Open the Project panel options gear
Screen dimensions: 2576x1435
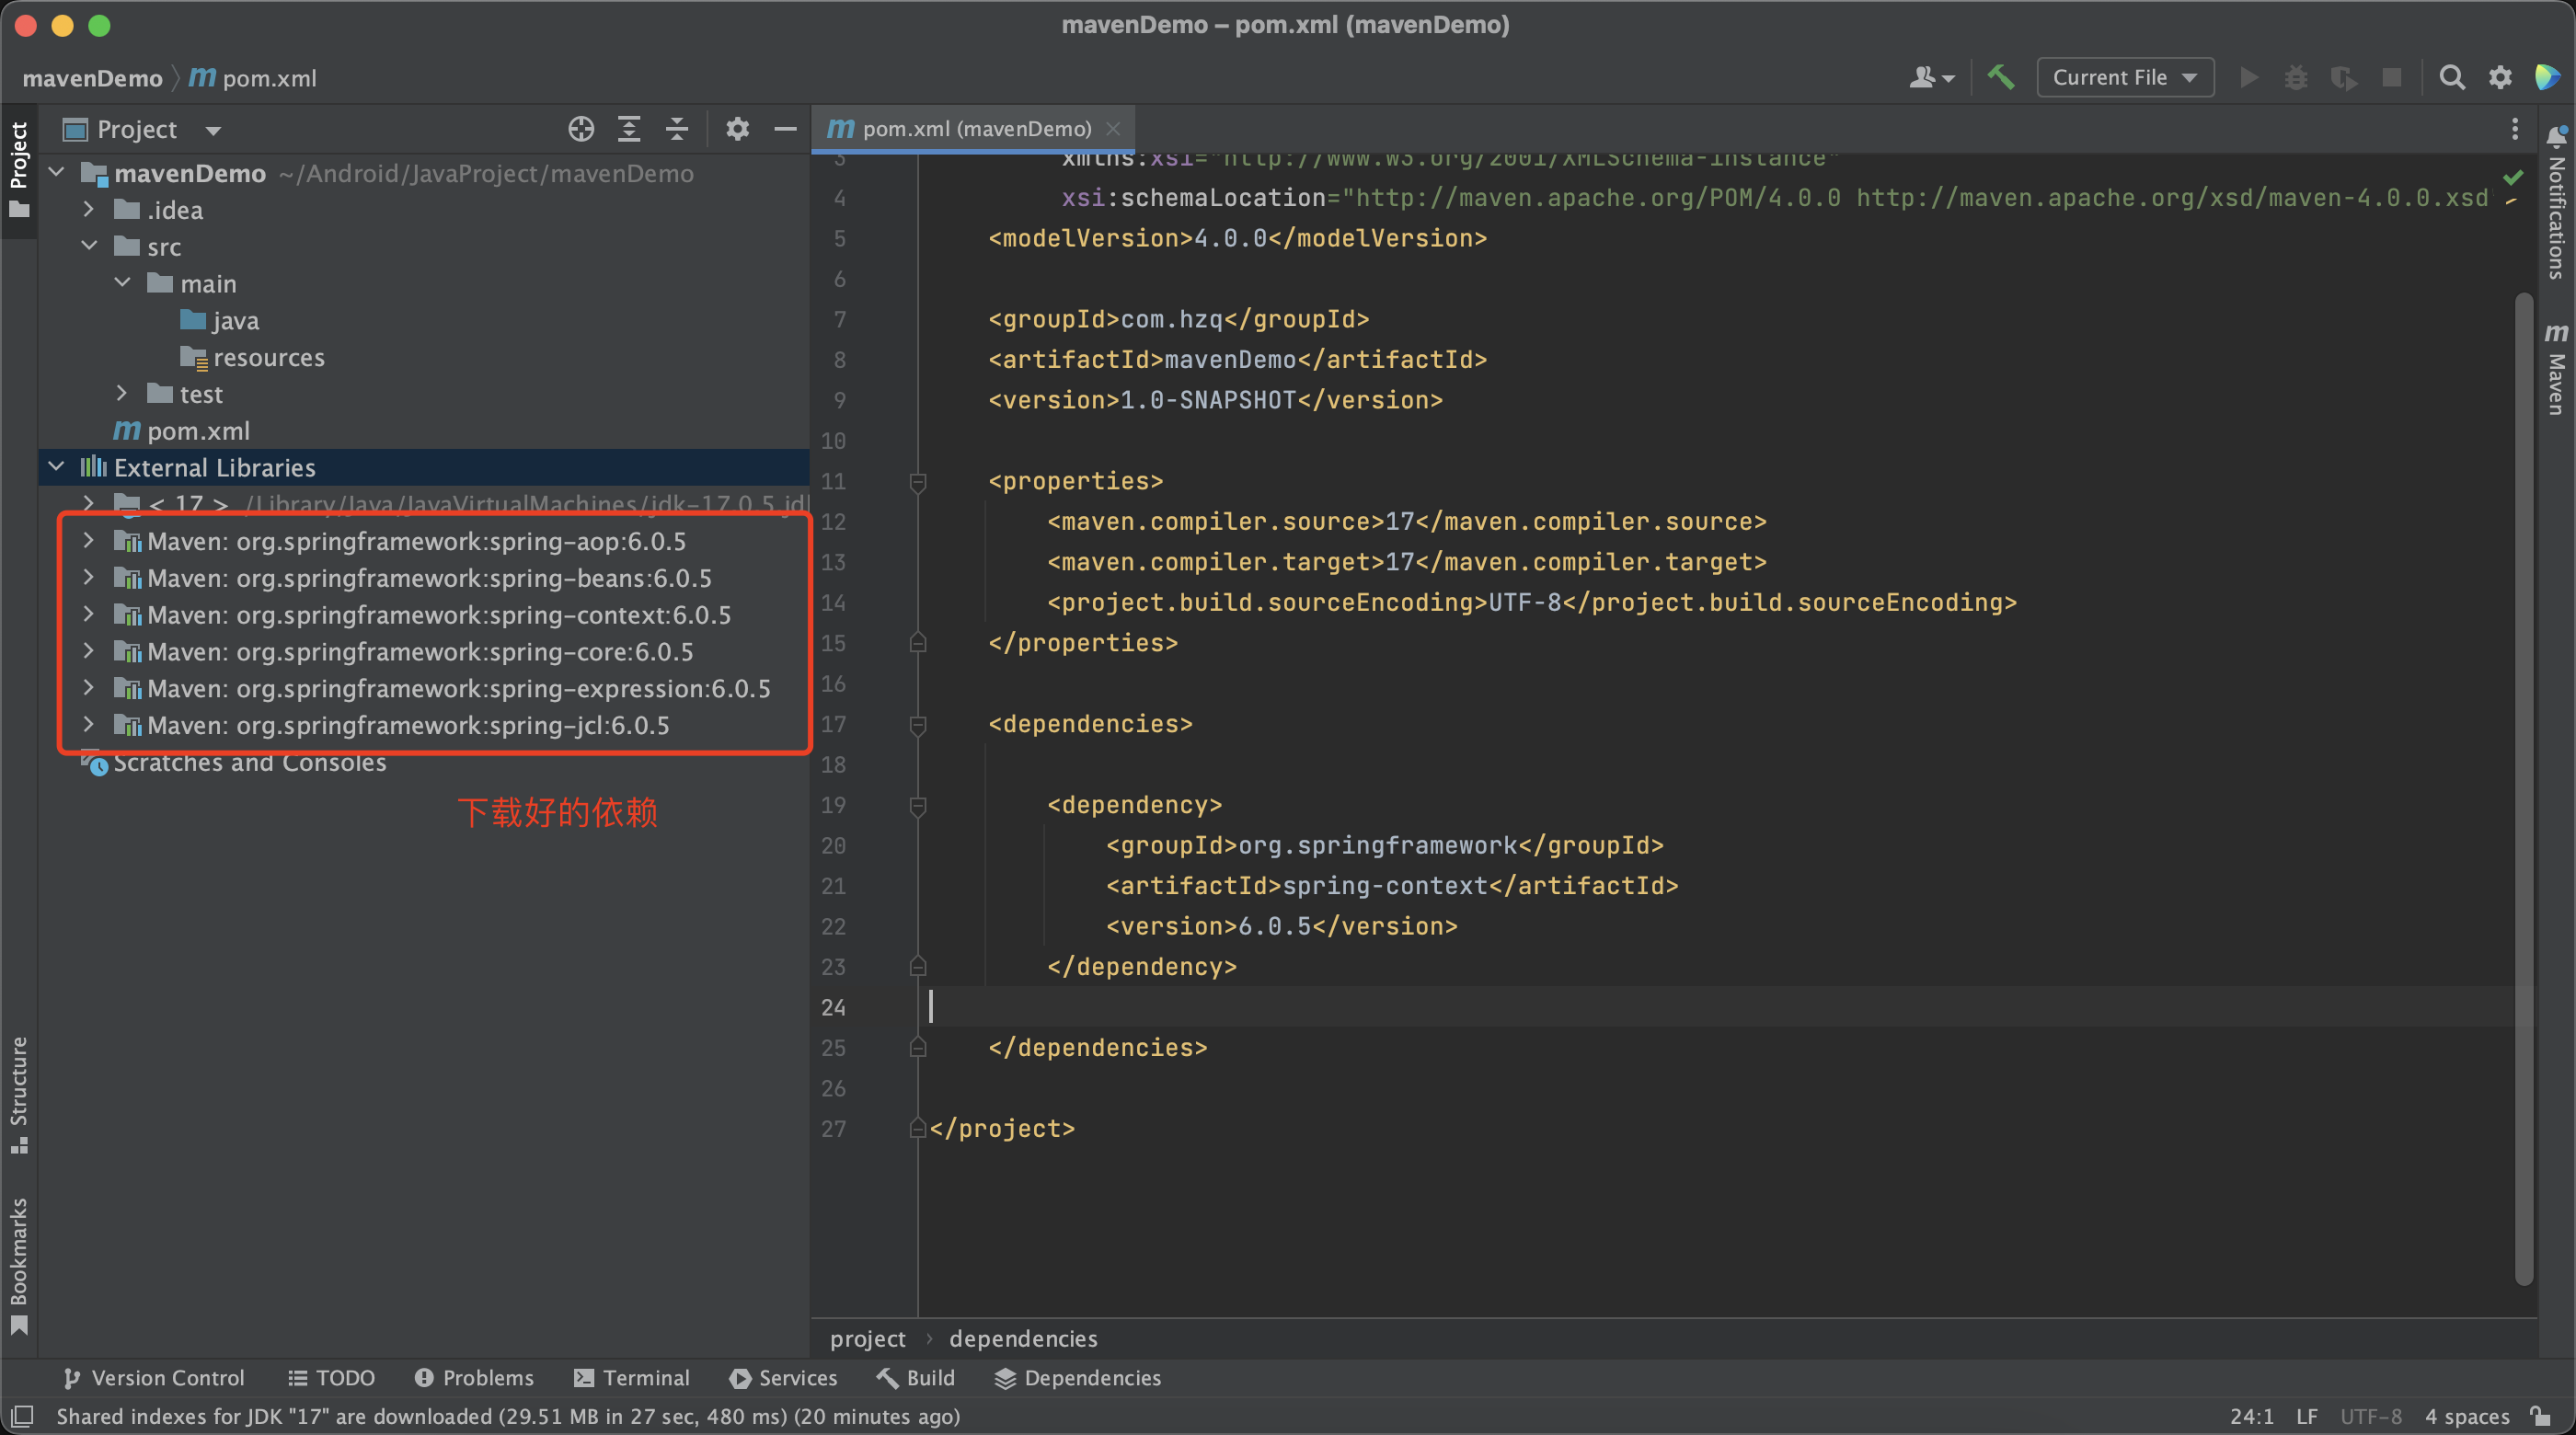[x=737, y=129]
